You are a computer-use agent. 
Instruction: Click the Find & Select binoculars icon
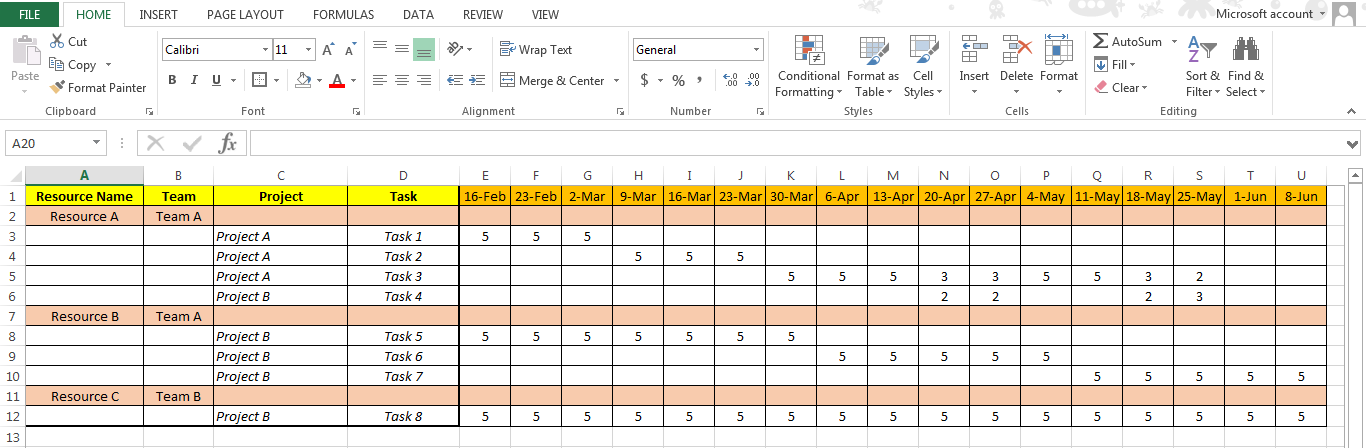[1245, 51]
